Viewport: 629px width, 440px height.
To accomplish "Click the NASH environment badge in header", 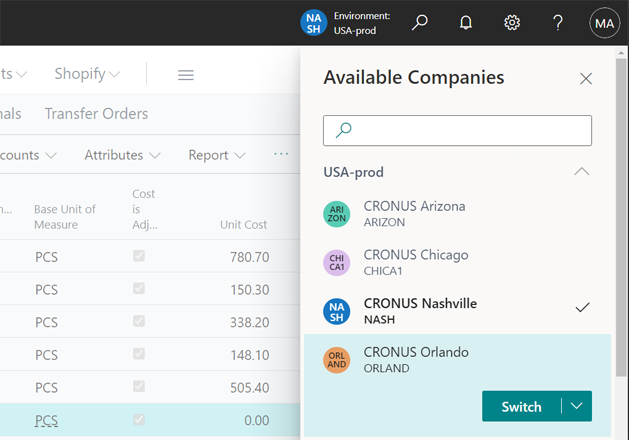I will [314, 22].
